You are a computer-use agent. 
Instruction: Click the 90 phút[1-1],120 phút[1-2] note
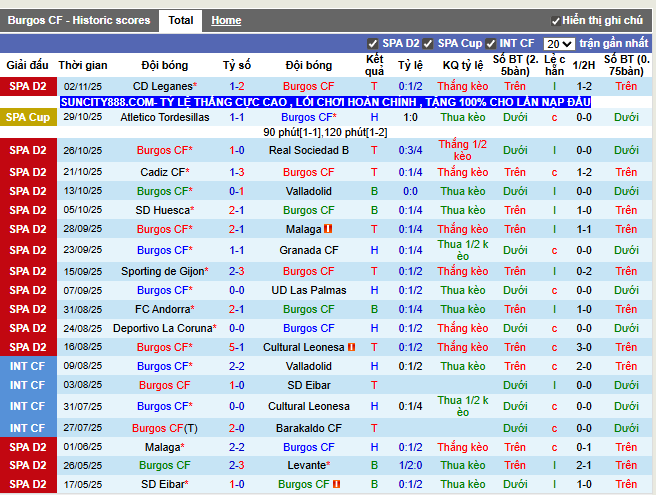(x=325, y=133)
